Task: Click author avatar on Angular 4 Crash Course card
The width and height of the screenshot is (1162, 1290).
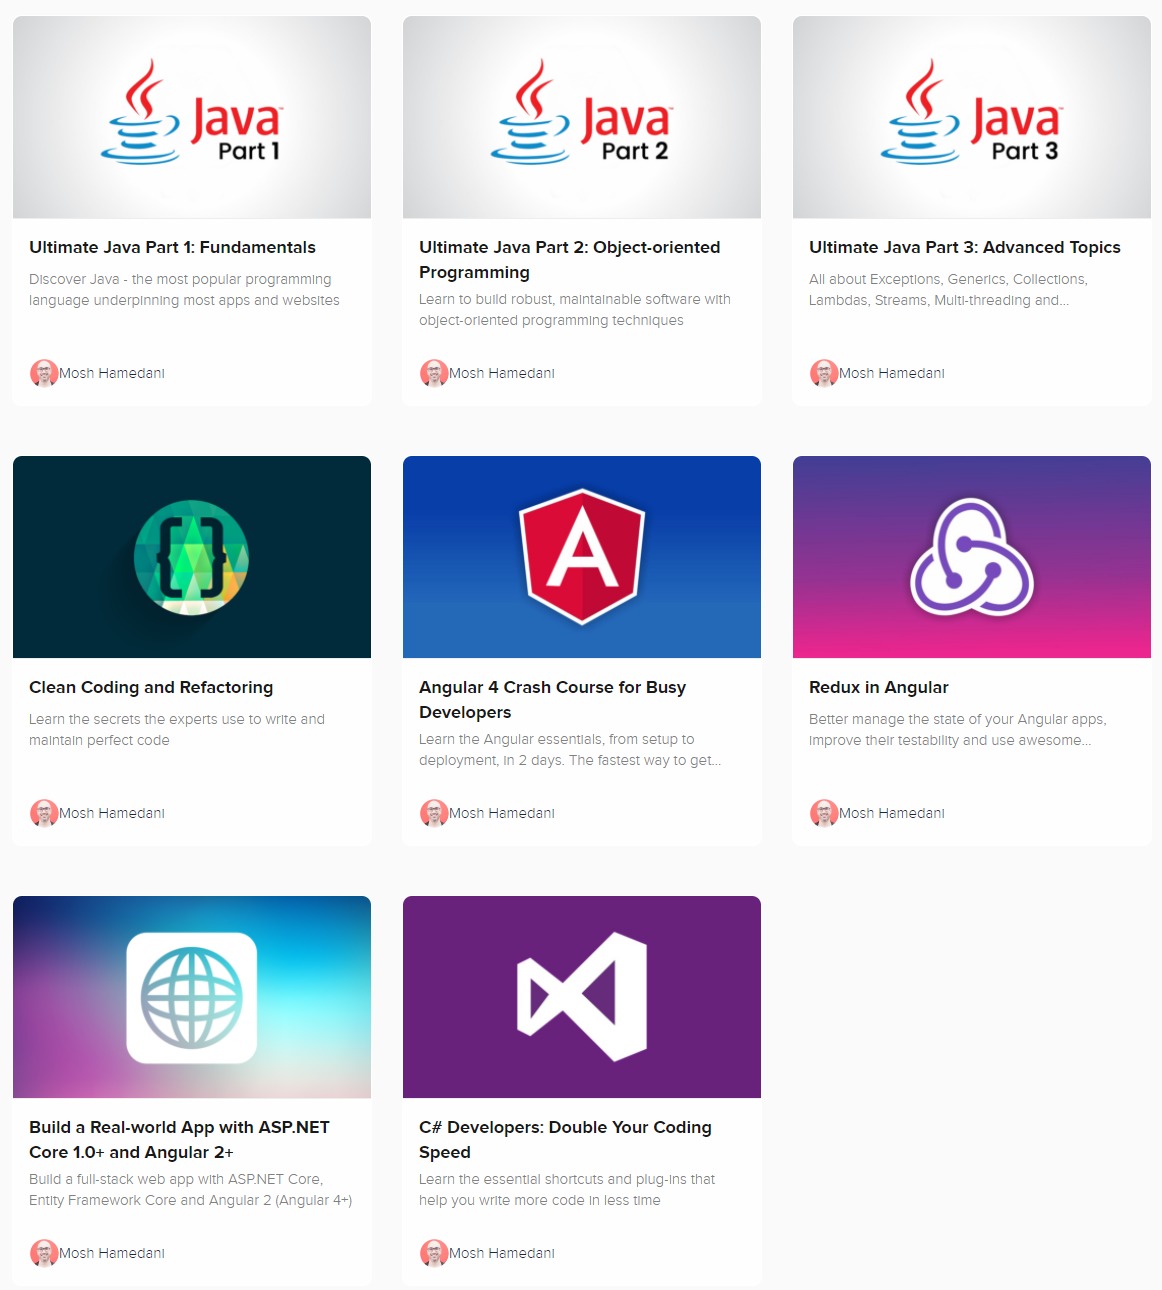Action: (x=434, y=813)
